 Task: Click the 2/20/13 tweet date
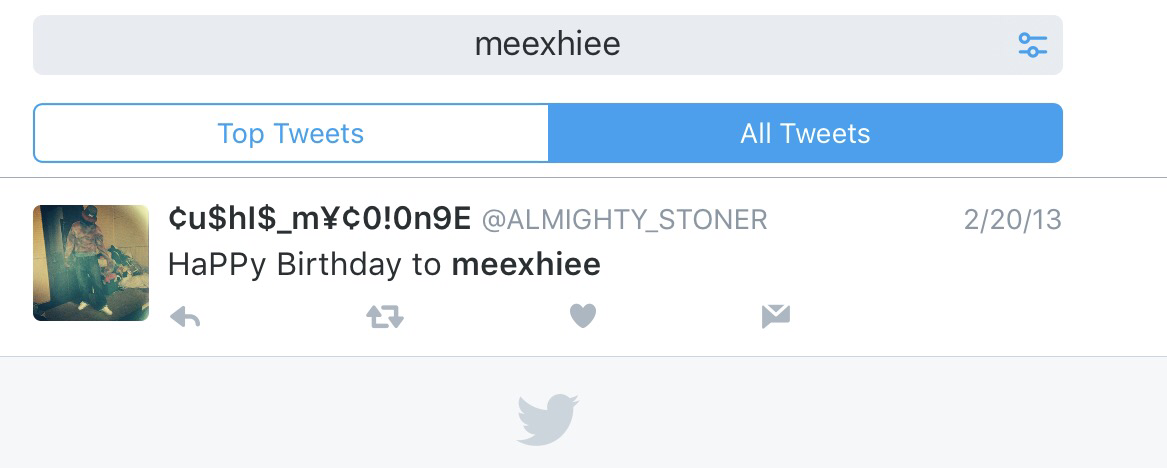coord(1012,220)
